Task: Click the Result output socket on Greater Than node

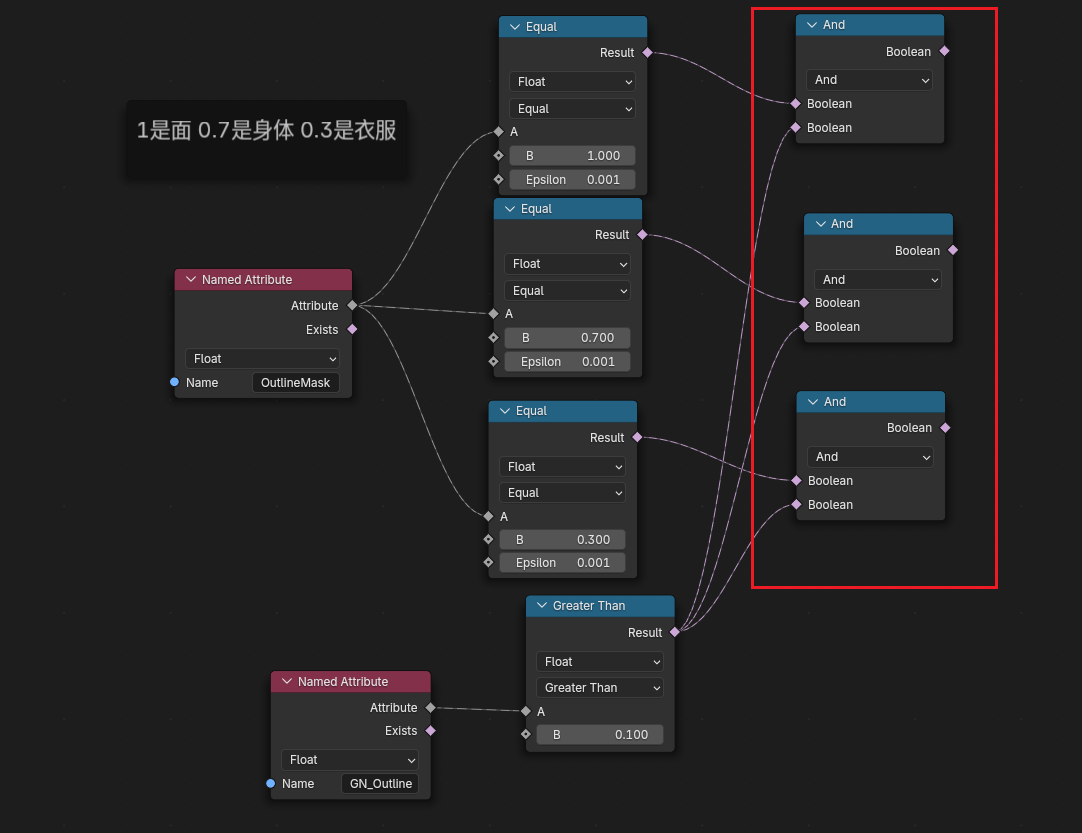Action: point(675,632)
